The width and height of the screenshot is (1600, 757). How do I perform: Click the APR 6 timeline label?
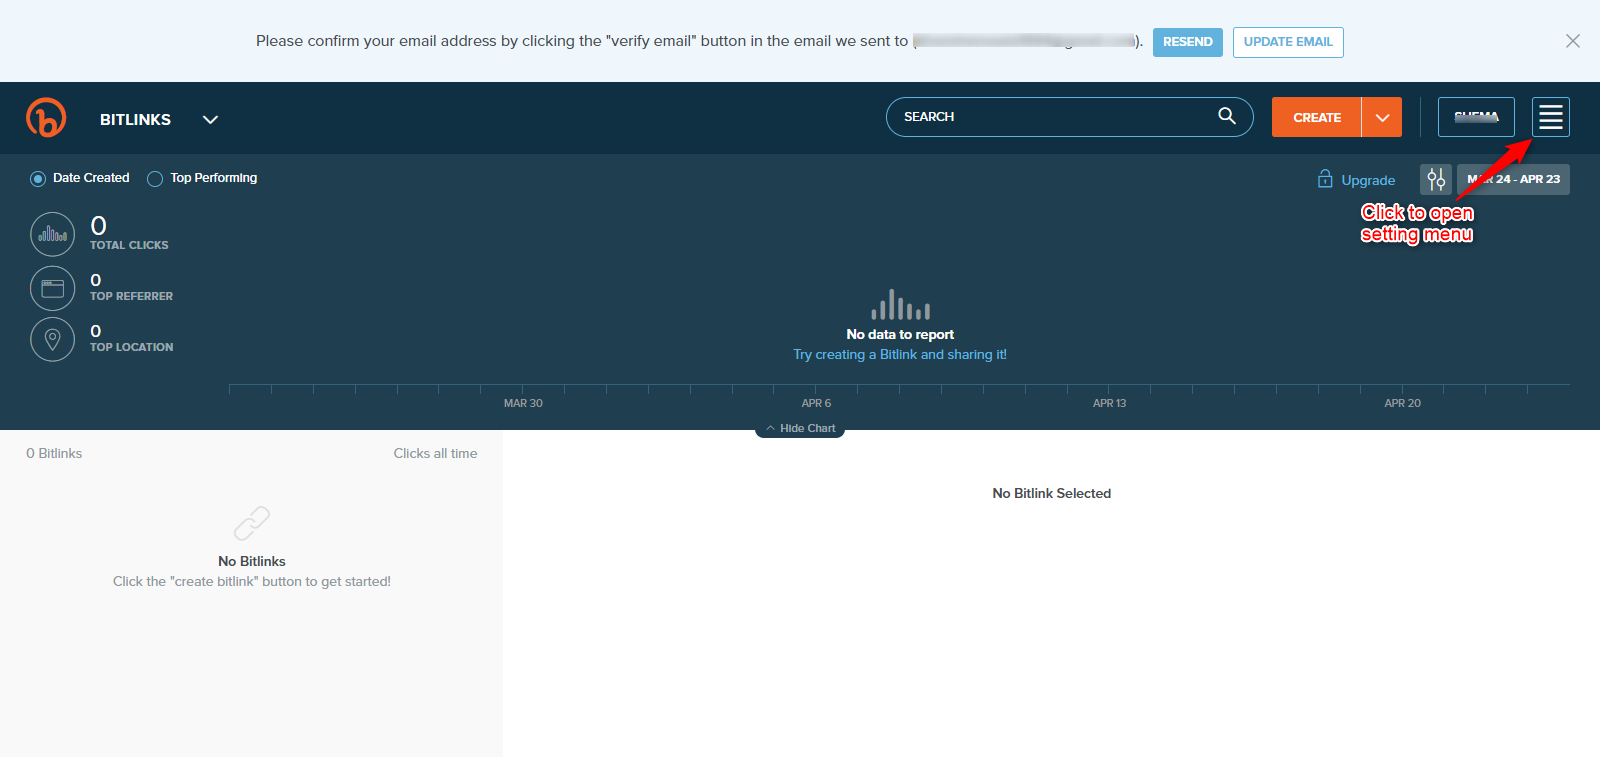816,403
